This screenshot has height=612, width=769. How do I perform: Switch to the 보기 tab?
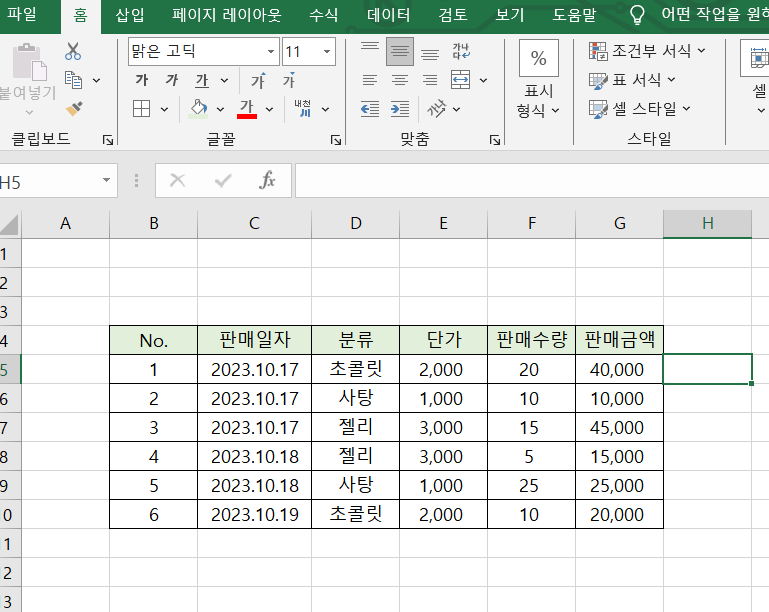510,15
